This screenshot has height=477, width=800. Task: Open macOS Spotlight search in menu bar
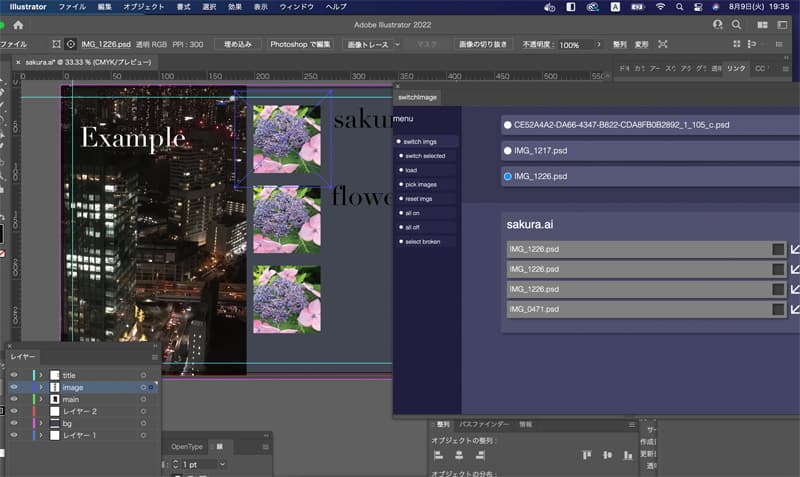pyautogui.click(x=679, y=7)
